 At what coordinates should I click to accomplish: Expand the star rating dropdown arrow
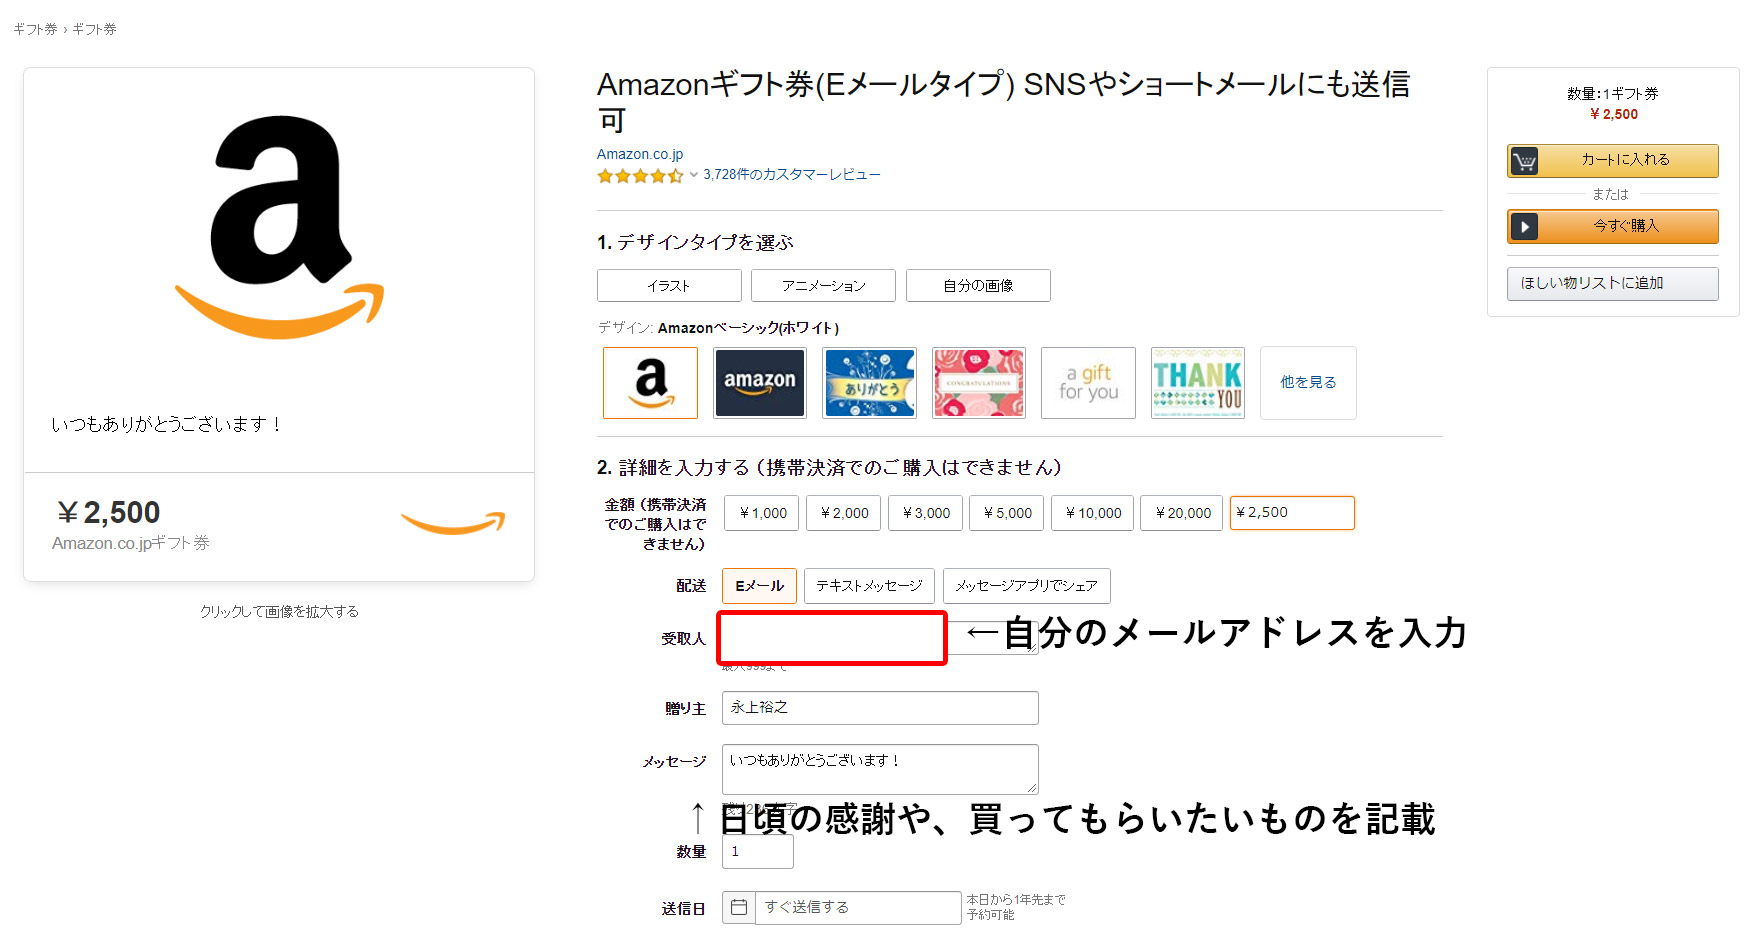693,174
